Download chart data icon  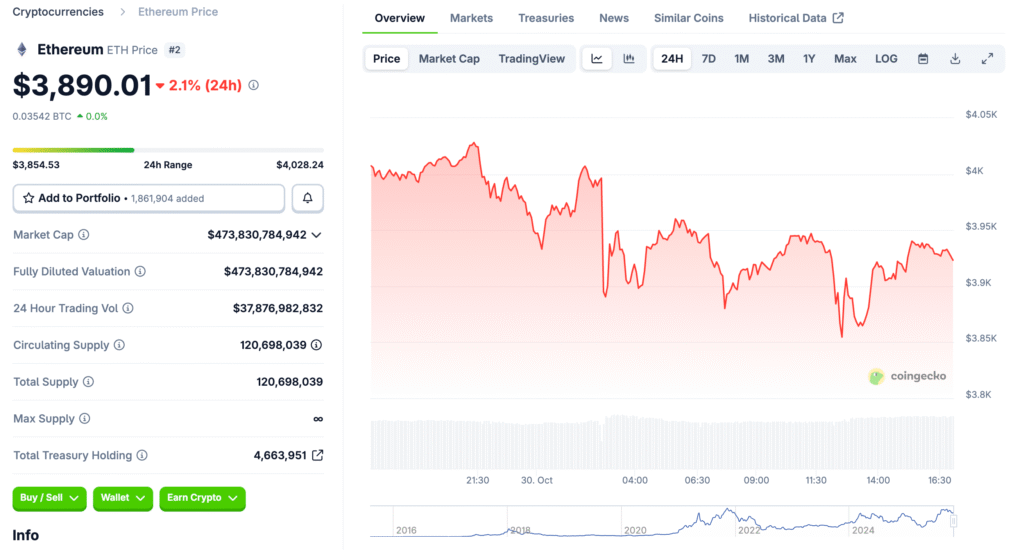[955, 59]
